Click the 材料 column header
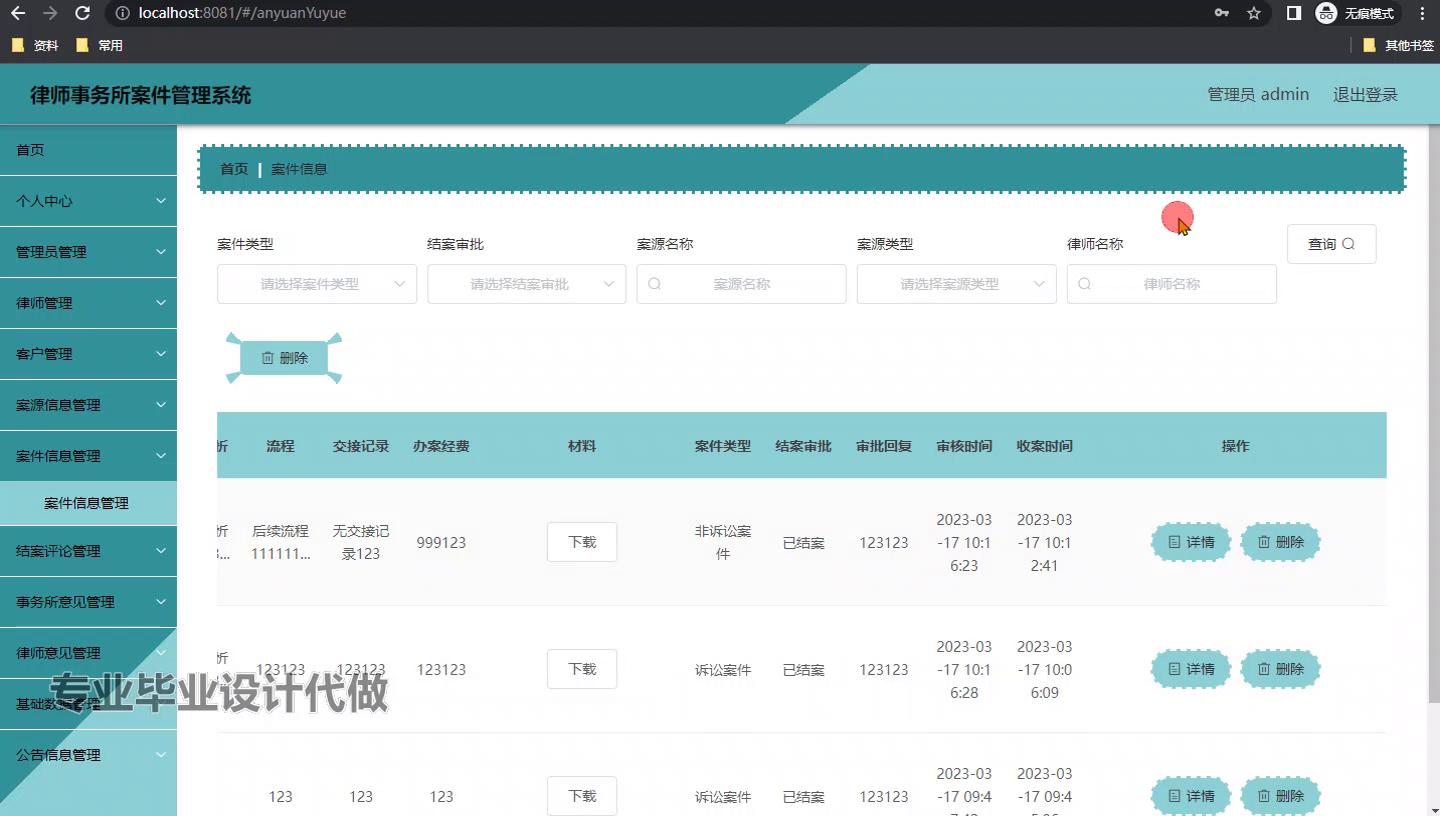 coord(582,446)
